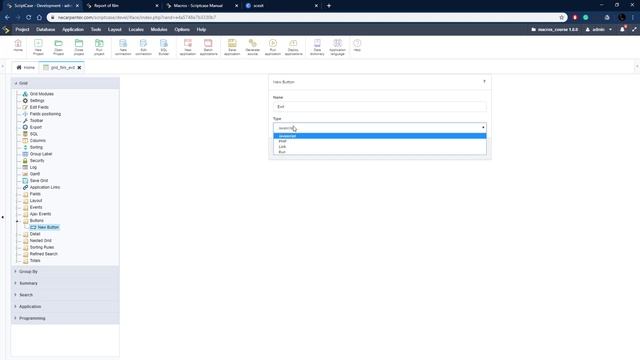Expand the Application section
This screenshot has height=360, width=640.
point(65,306)
